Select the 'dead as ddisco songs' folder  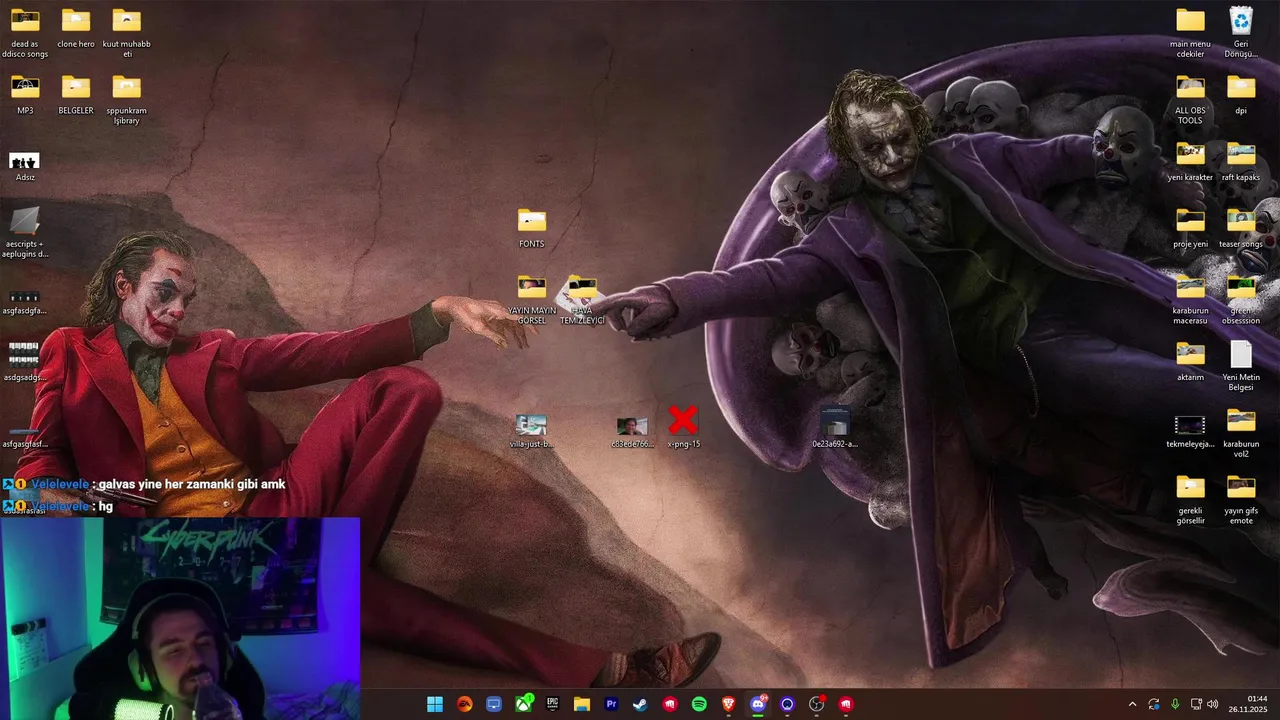point(25,31)
